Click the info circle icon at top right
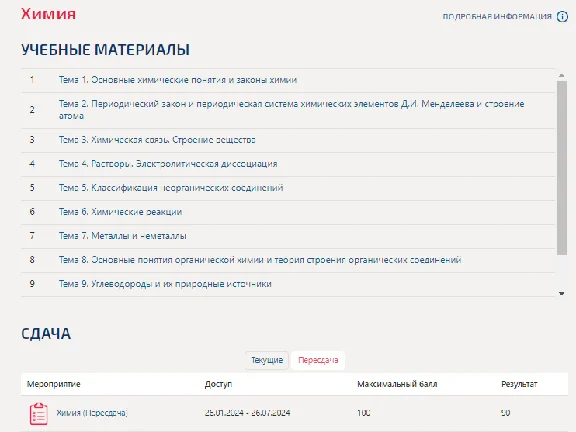576x432 pixels. coord(562,17)
